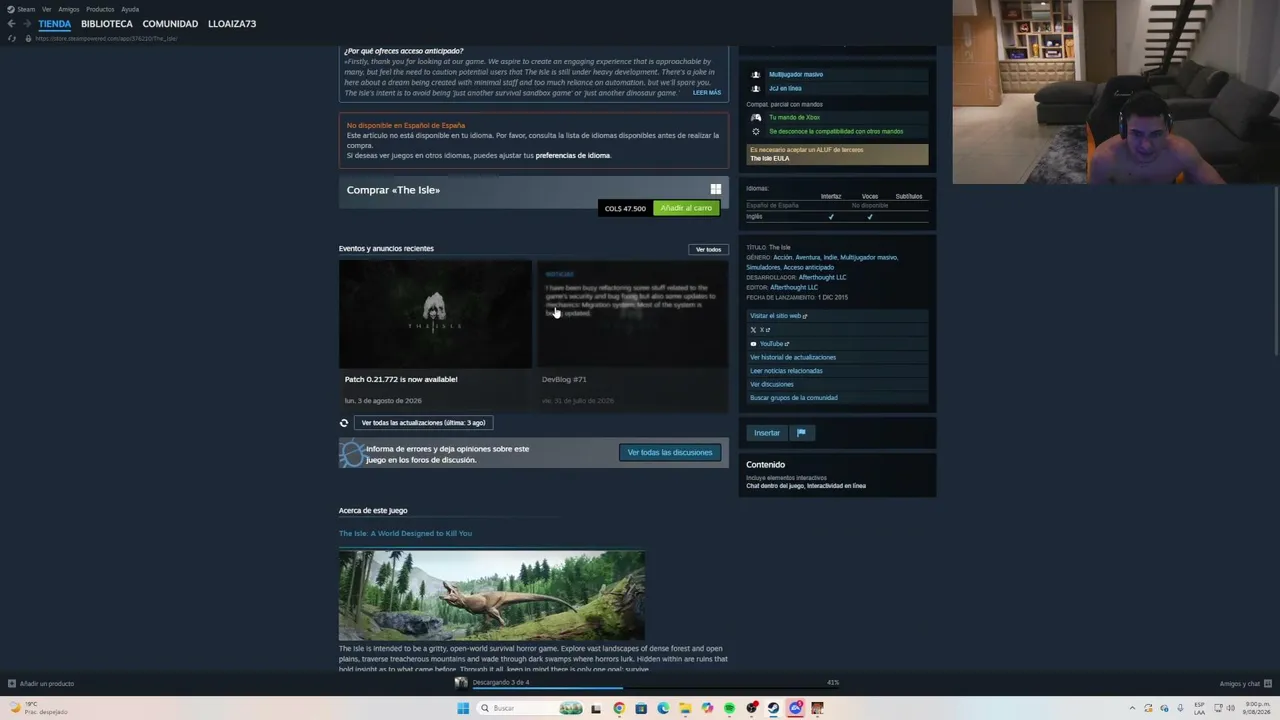1280x720 pixels.
Task: Click 'Ver todas las discusiones' button
Action: 670,453
